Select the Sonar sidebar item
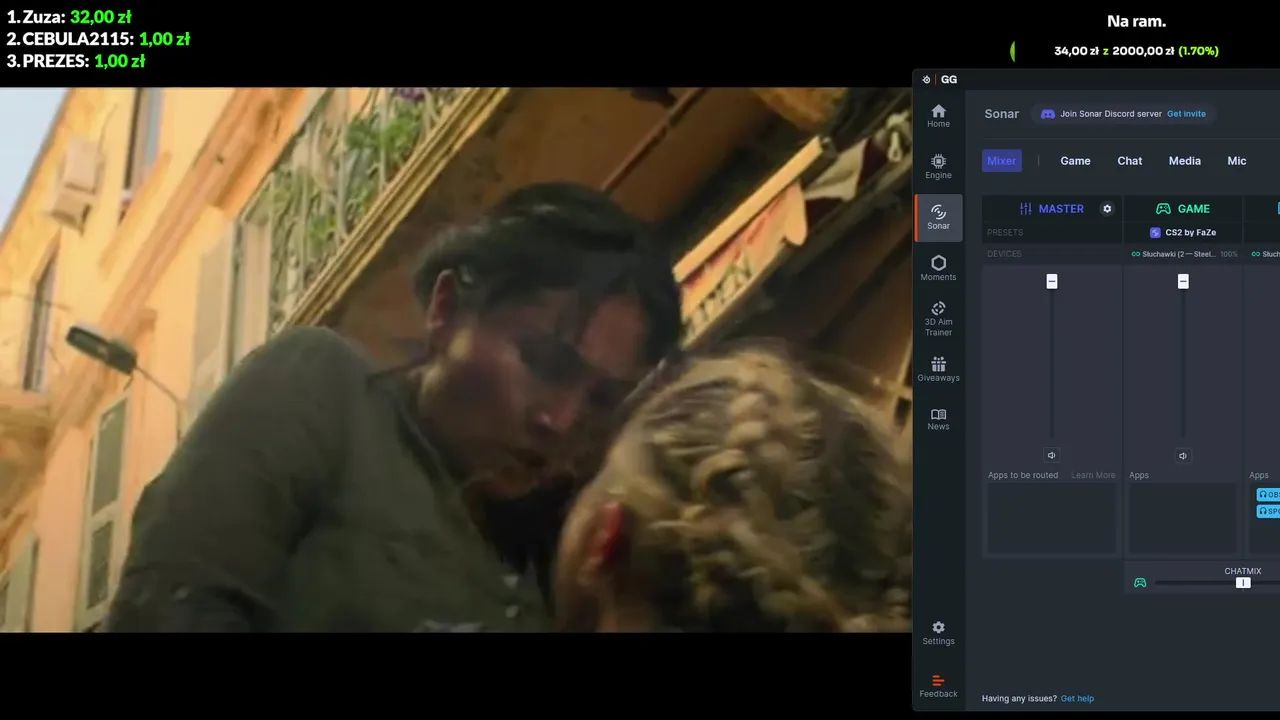 938,217
